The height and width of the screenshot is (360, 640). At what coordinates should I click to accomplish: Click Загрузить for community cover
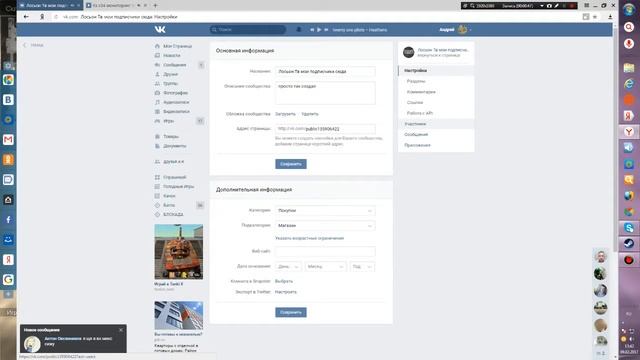(x=285, y=114)
